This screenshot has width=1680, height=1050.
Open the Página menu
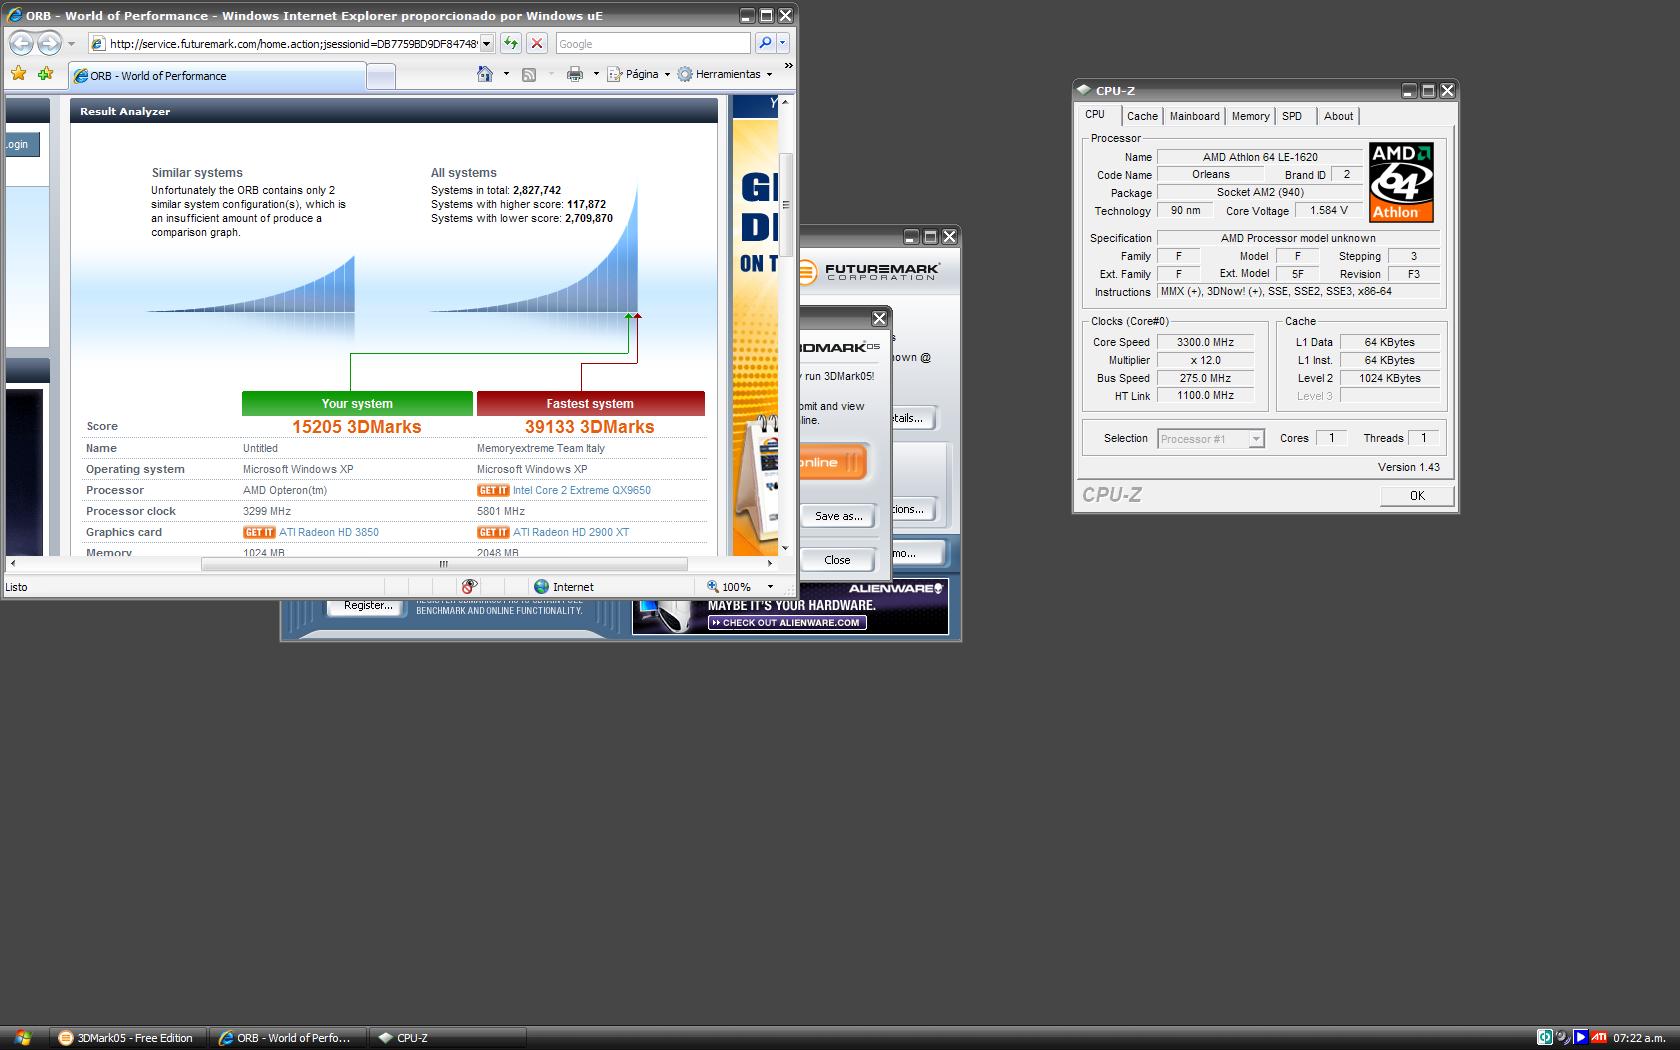coord(639,74)
